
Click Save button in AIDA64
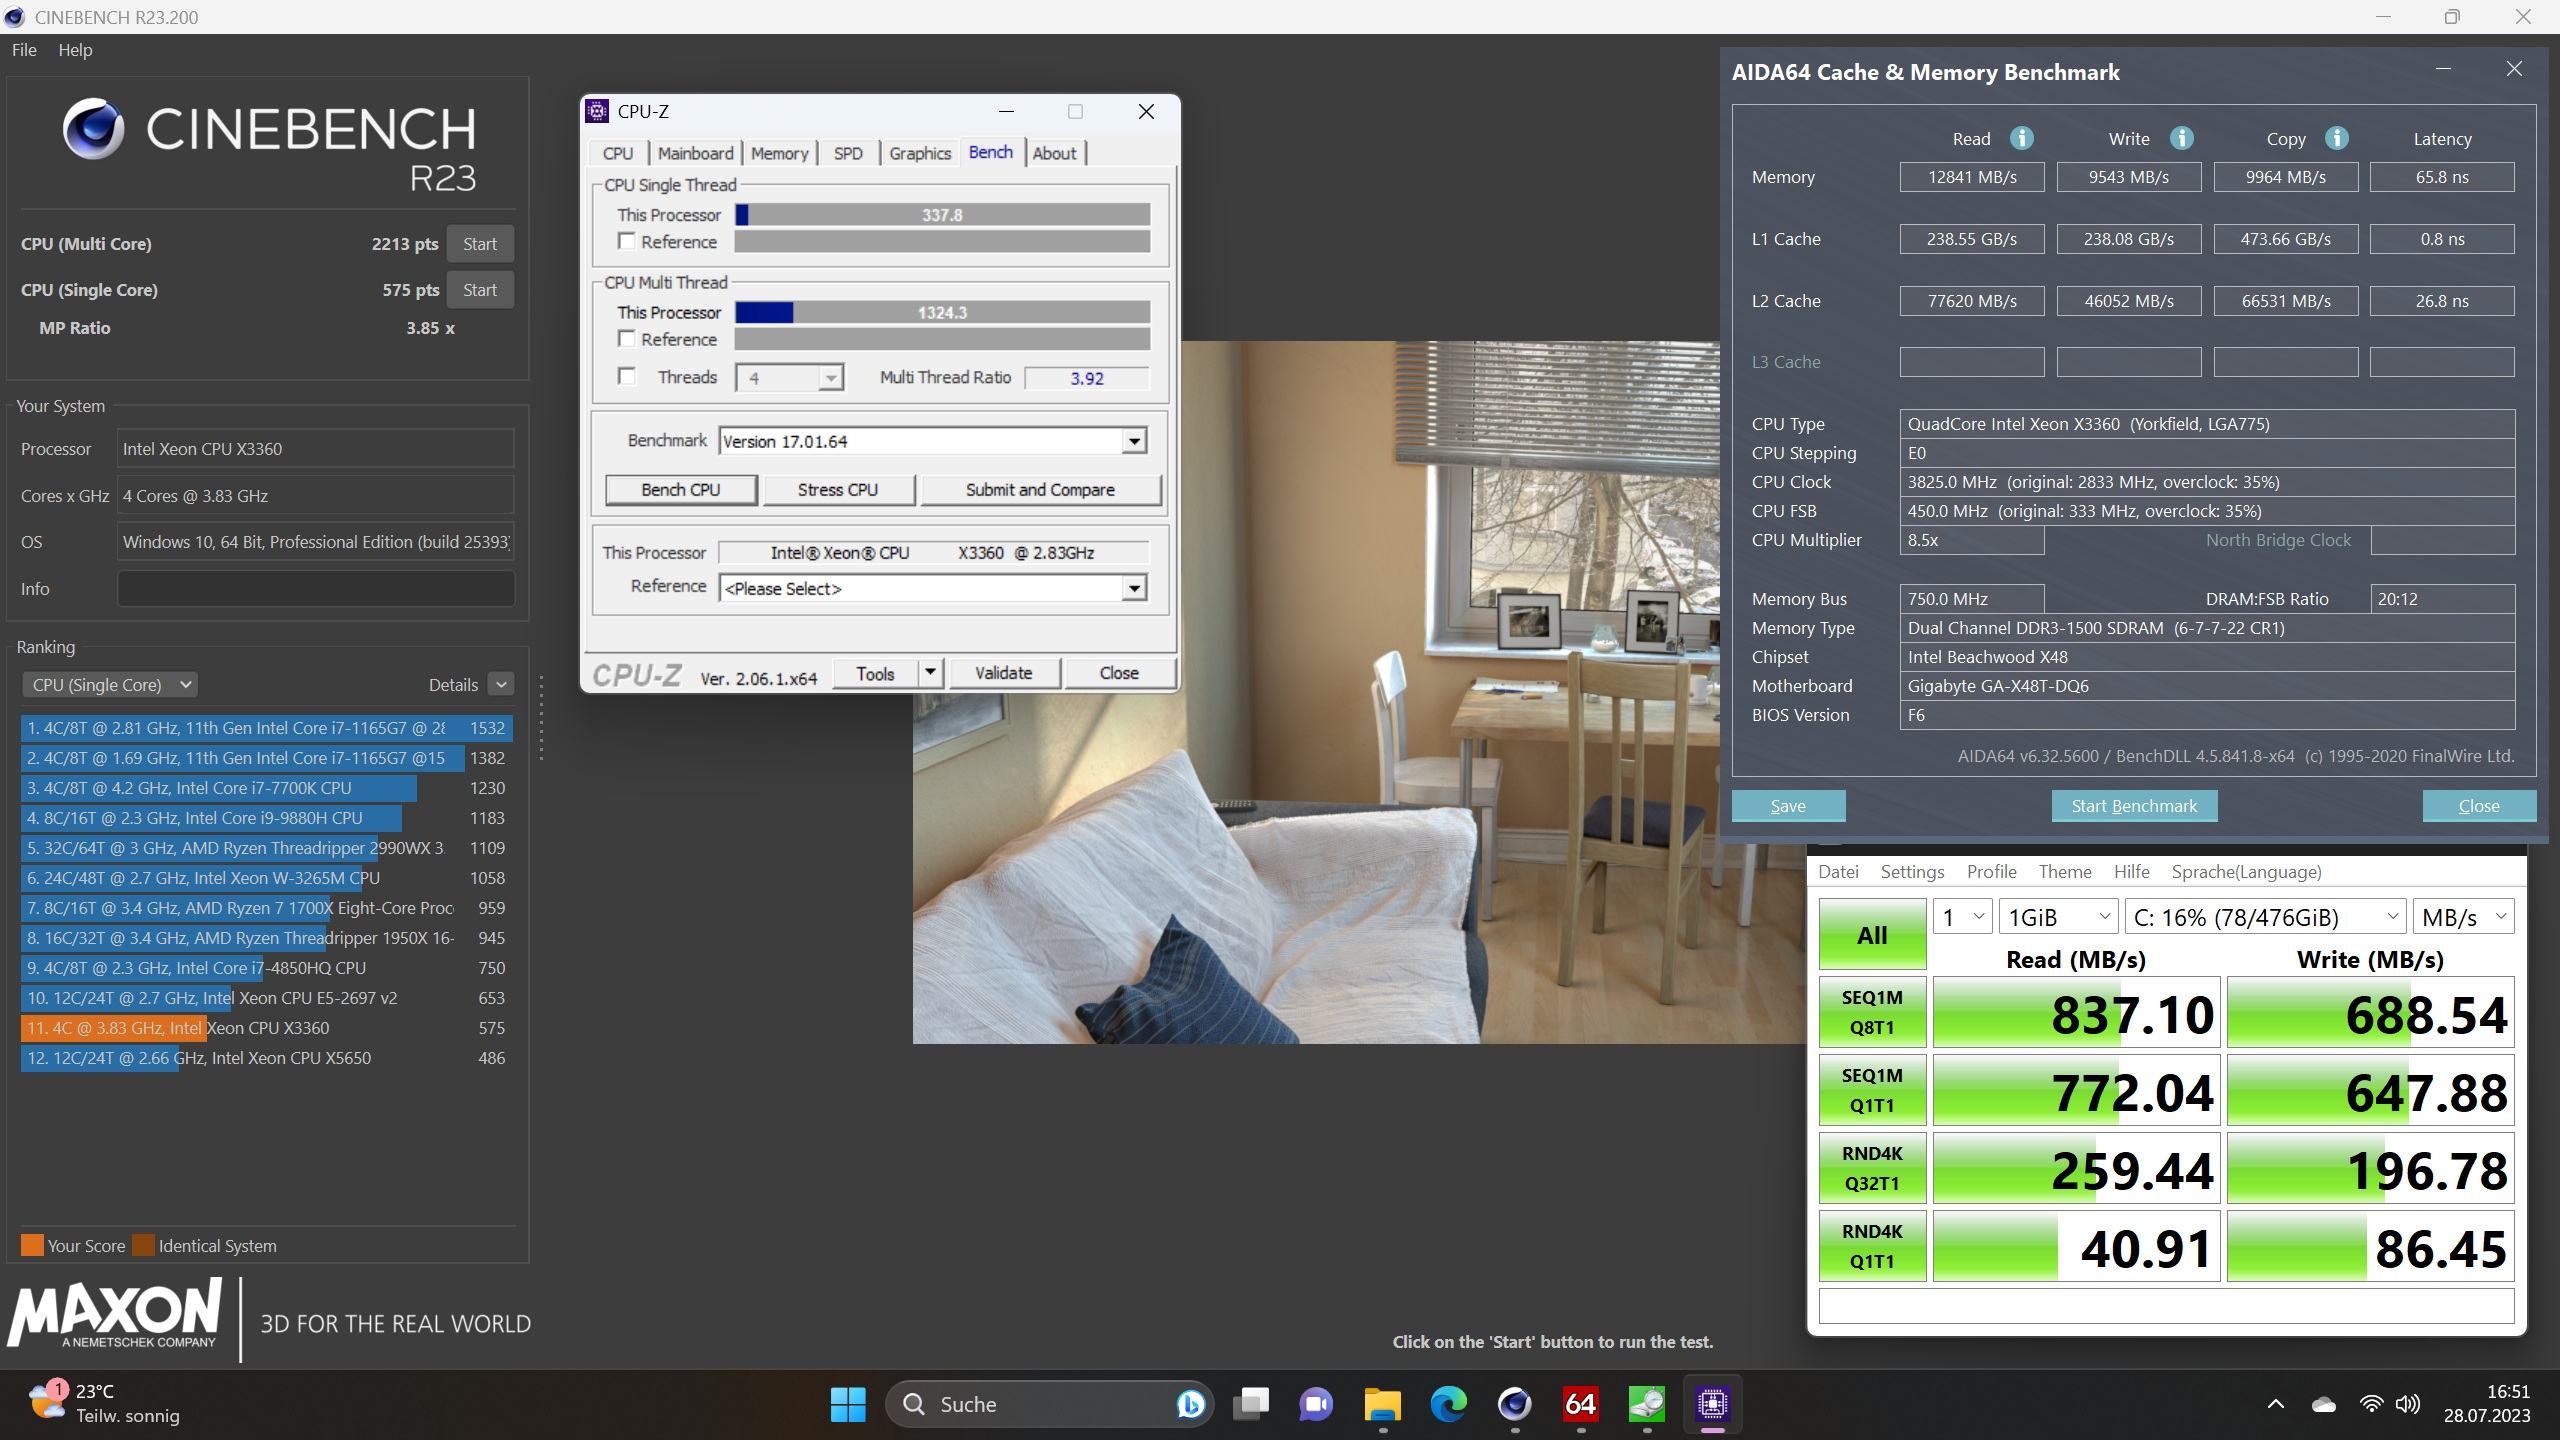point(1788,806)
